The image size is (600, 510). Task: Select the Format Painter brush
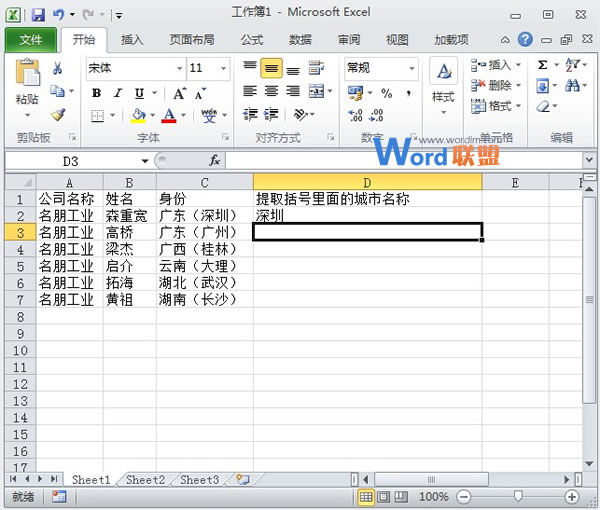(x=58, y=115)
